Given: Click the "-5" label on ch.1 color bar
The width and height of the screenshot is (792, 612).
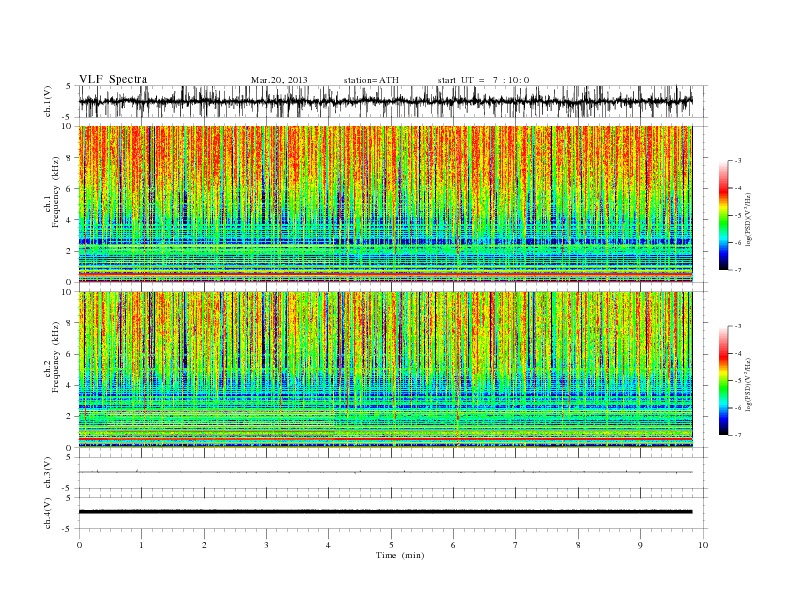Looking at the screenshot, I should click(x=738, y=216).
